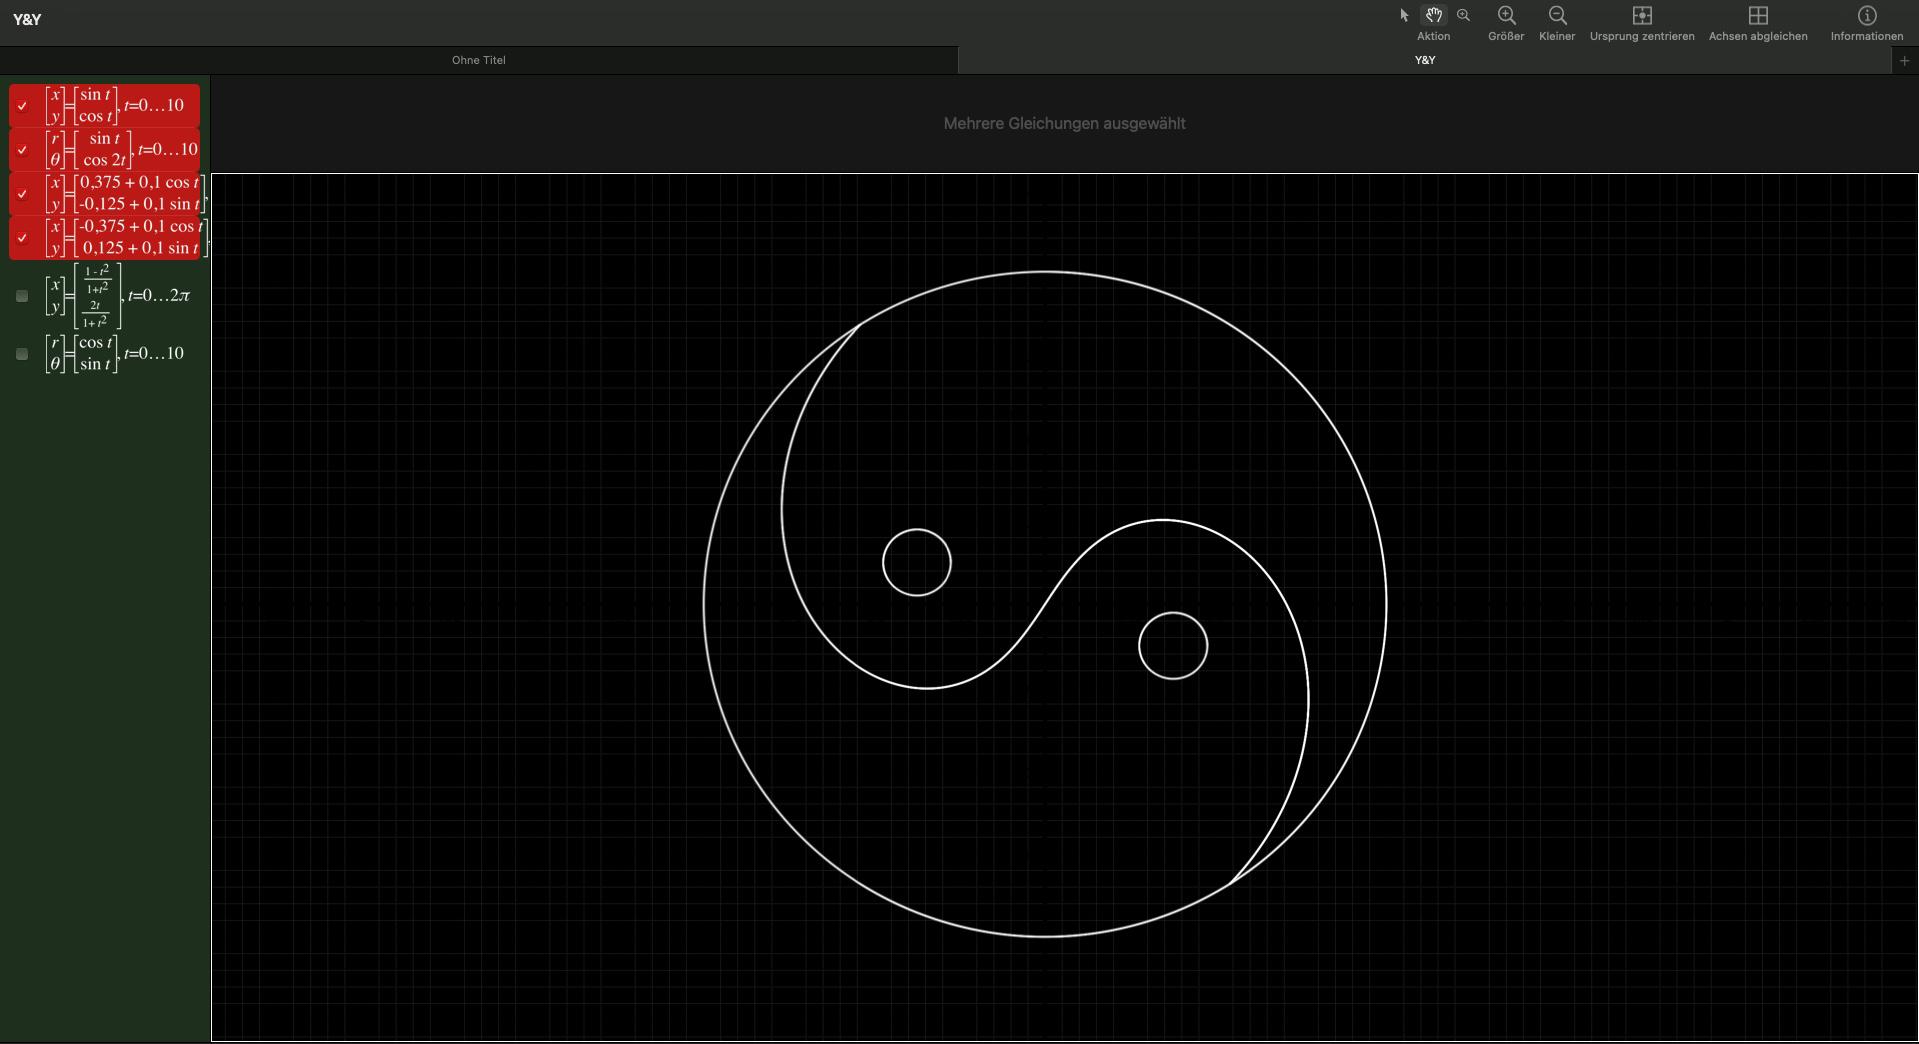Image resolution: width=1919 pixels, height=1044 pixels.
Task: Enable the r=cos t, θ=sin t equation
Action: [22, 354]
